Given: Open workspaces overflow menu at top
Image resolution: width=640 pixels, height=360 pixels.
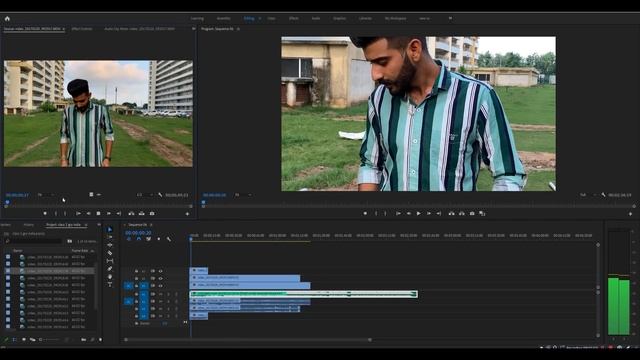Looking at the screenshot, I should (x=450, y=18).
